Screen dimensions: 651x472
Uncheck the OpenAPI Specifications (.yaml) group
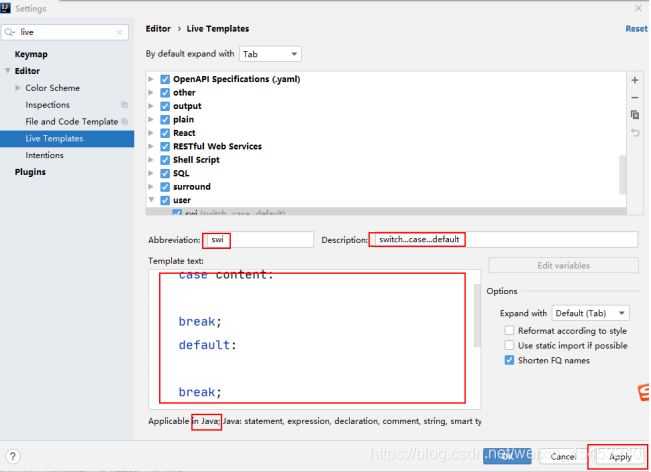coord(165,79)
